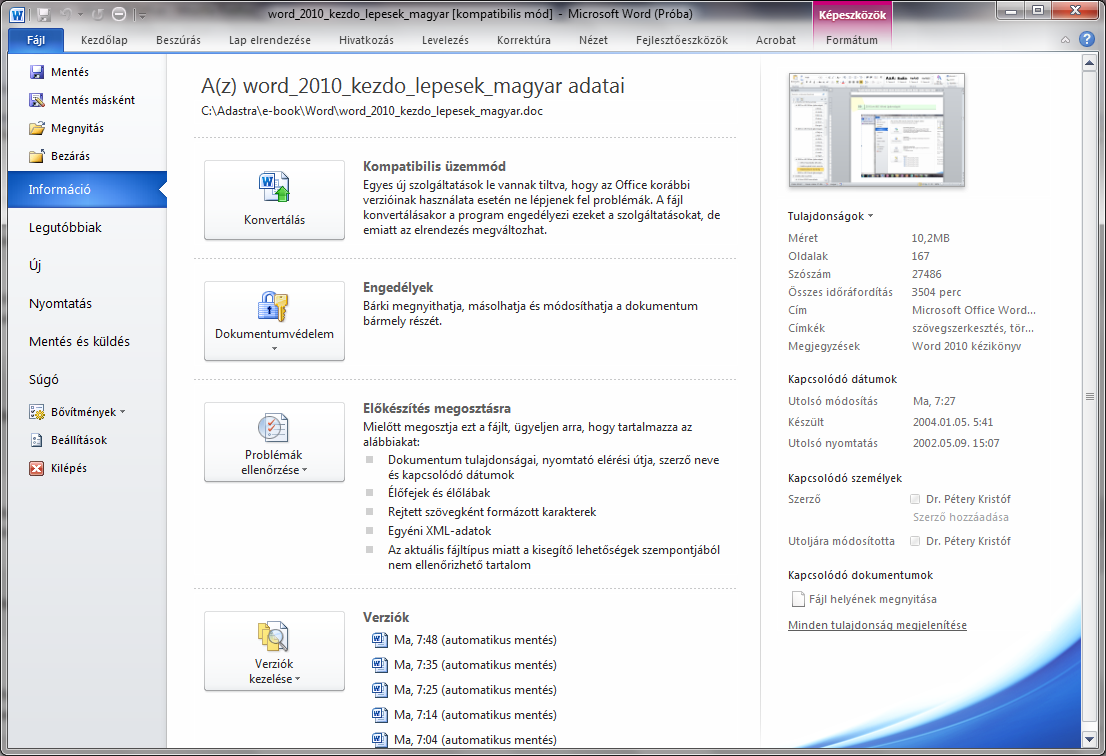This screenshot has width=1106, height=756.
Task: Expand the Bővítmények dropdown arrow
Action: click(x=123, y=412)
